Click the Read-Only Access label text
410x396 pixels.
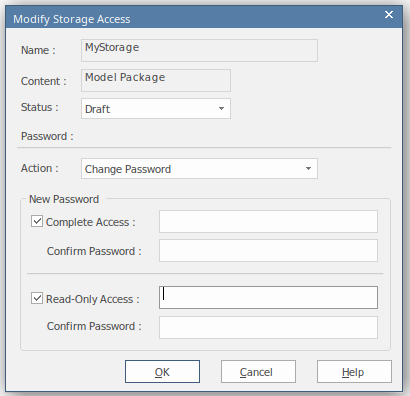(93, 299)
